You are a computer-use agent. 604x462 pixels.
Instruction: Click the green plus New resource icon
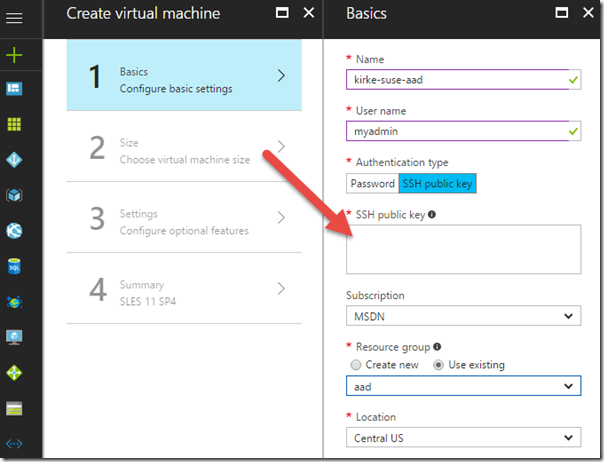14,55
